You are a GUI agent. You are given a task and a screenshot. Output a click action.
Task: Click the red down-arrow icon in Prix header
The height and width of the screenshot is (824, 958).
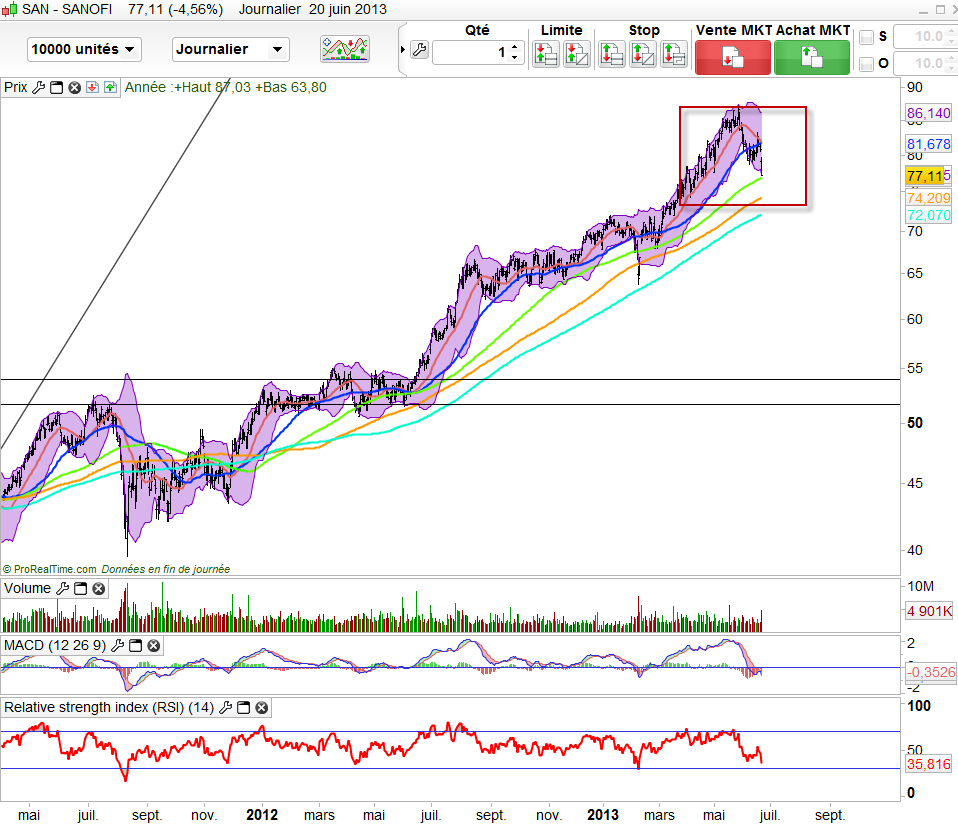click(x=91, y=87)
